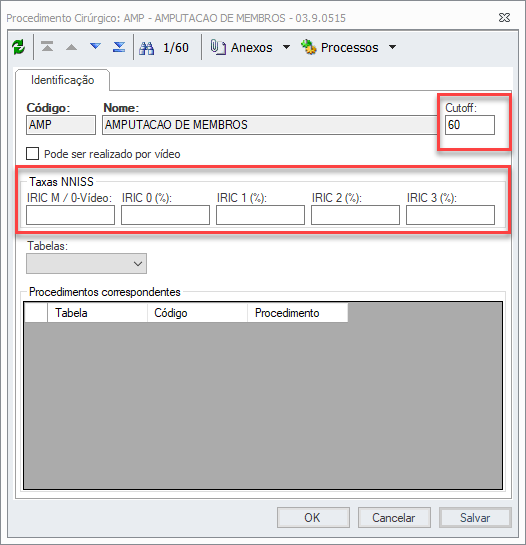This screenshot has height=545, width=526.
Task: Select the Identificação tab
Action: pyautogui.click(x=63, y=80)
